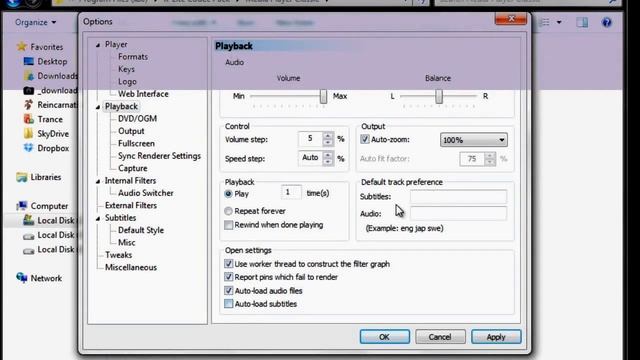Click the Network icon in Explorer sidebar
The image size is (640, 360).
coord(22,278)
